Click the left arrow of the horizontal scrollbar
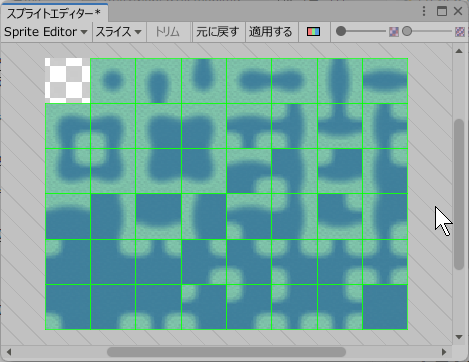Viewport: 469px width, 362px height. pyautogui.click(x=9, y=352)
